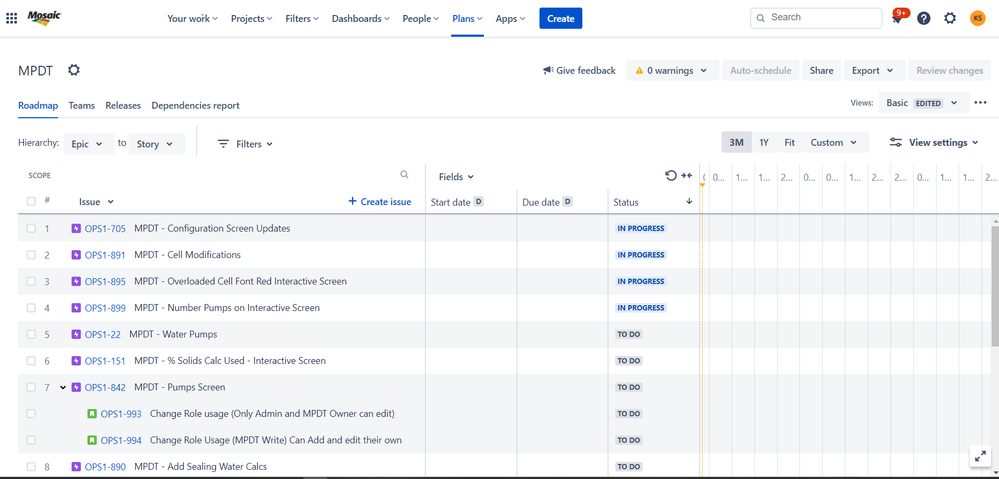Open View settings dropdown
The width and height of the screenshot is (999, 479).
[934, 143]
